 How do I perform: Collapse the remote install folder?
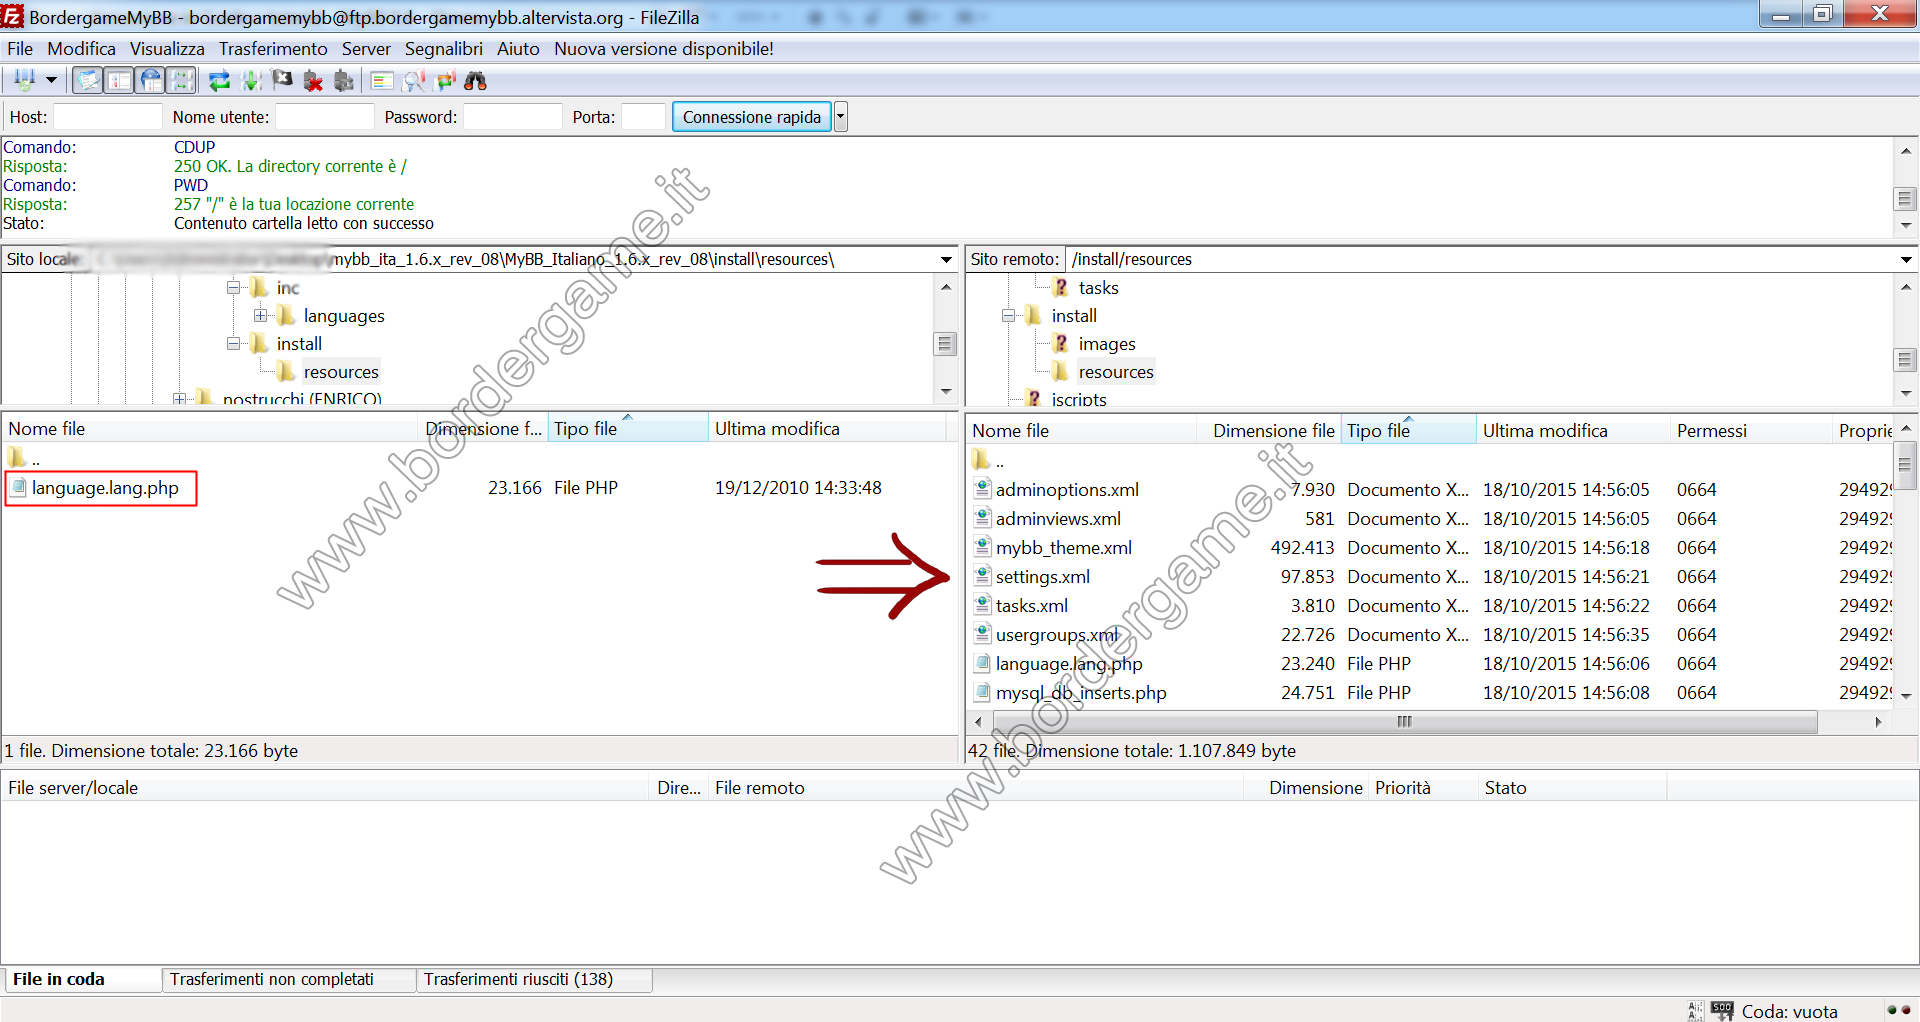(x=1008, y=315)
